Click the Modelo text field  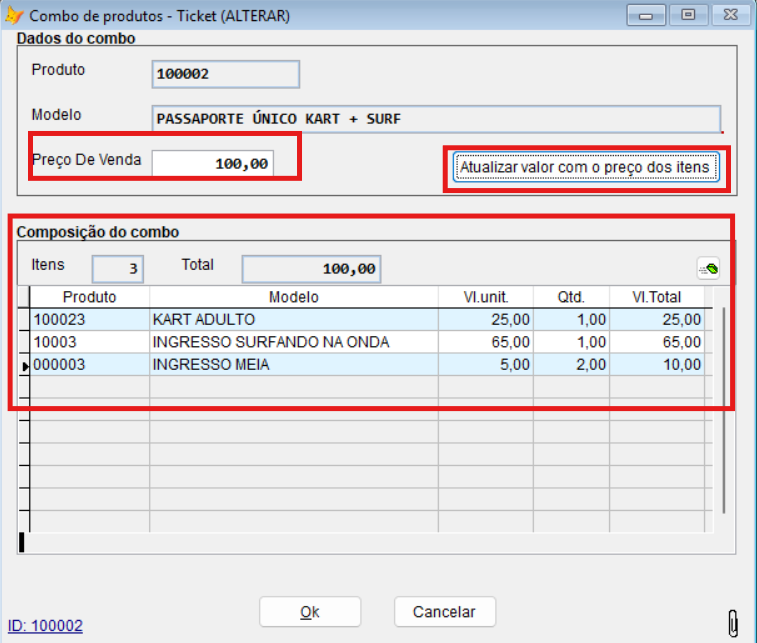pyautogui.click(x=435, y=119)
